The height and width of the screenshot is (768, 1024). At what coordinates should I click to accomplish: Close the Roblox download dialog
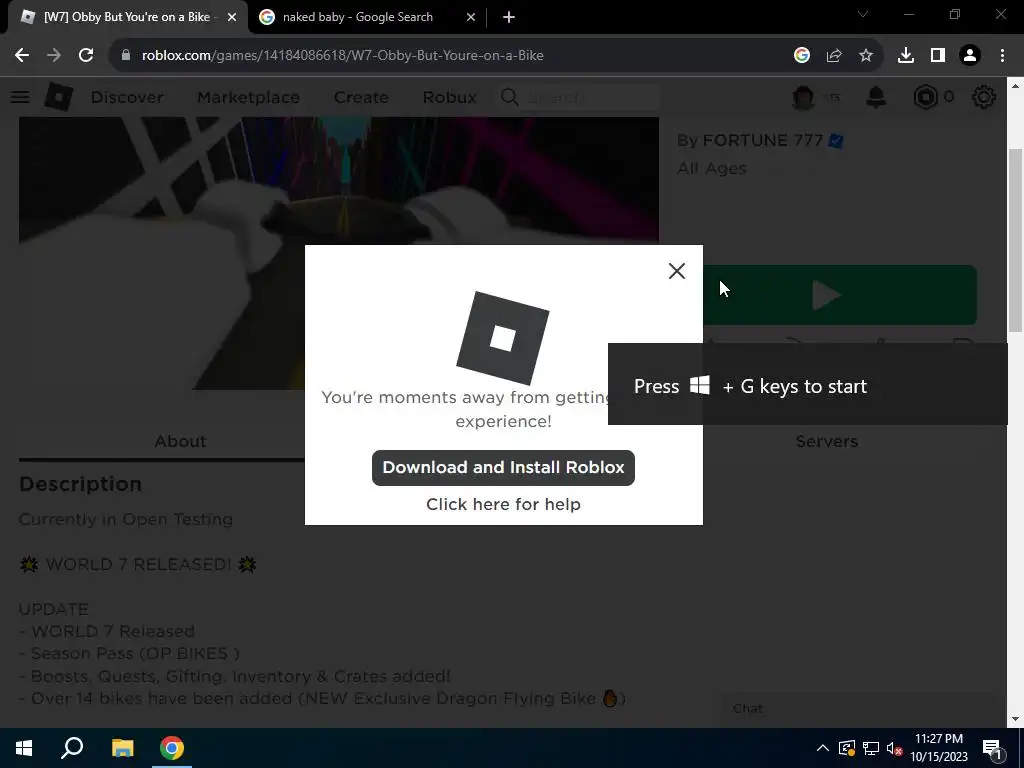click(677, 271)
